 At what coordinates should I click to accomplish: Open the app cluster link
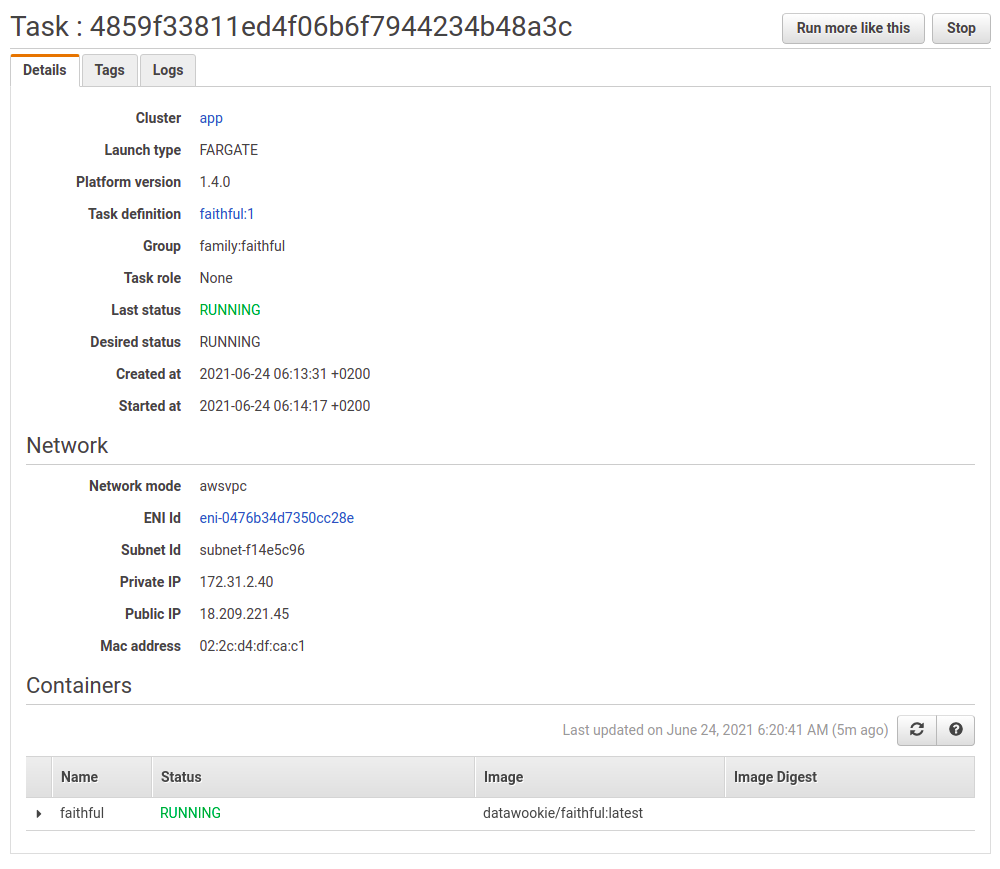tap(211, 118)
